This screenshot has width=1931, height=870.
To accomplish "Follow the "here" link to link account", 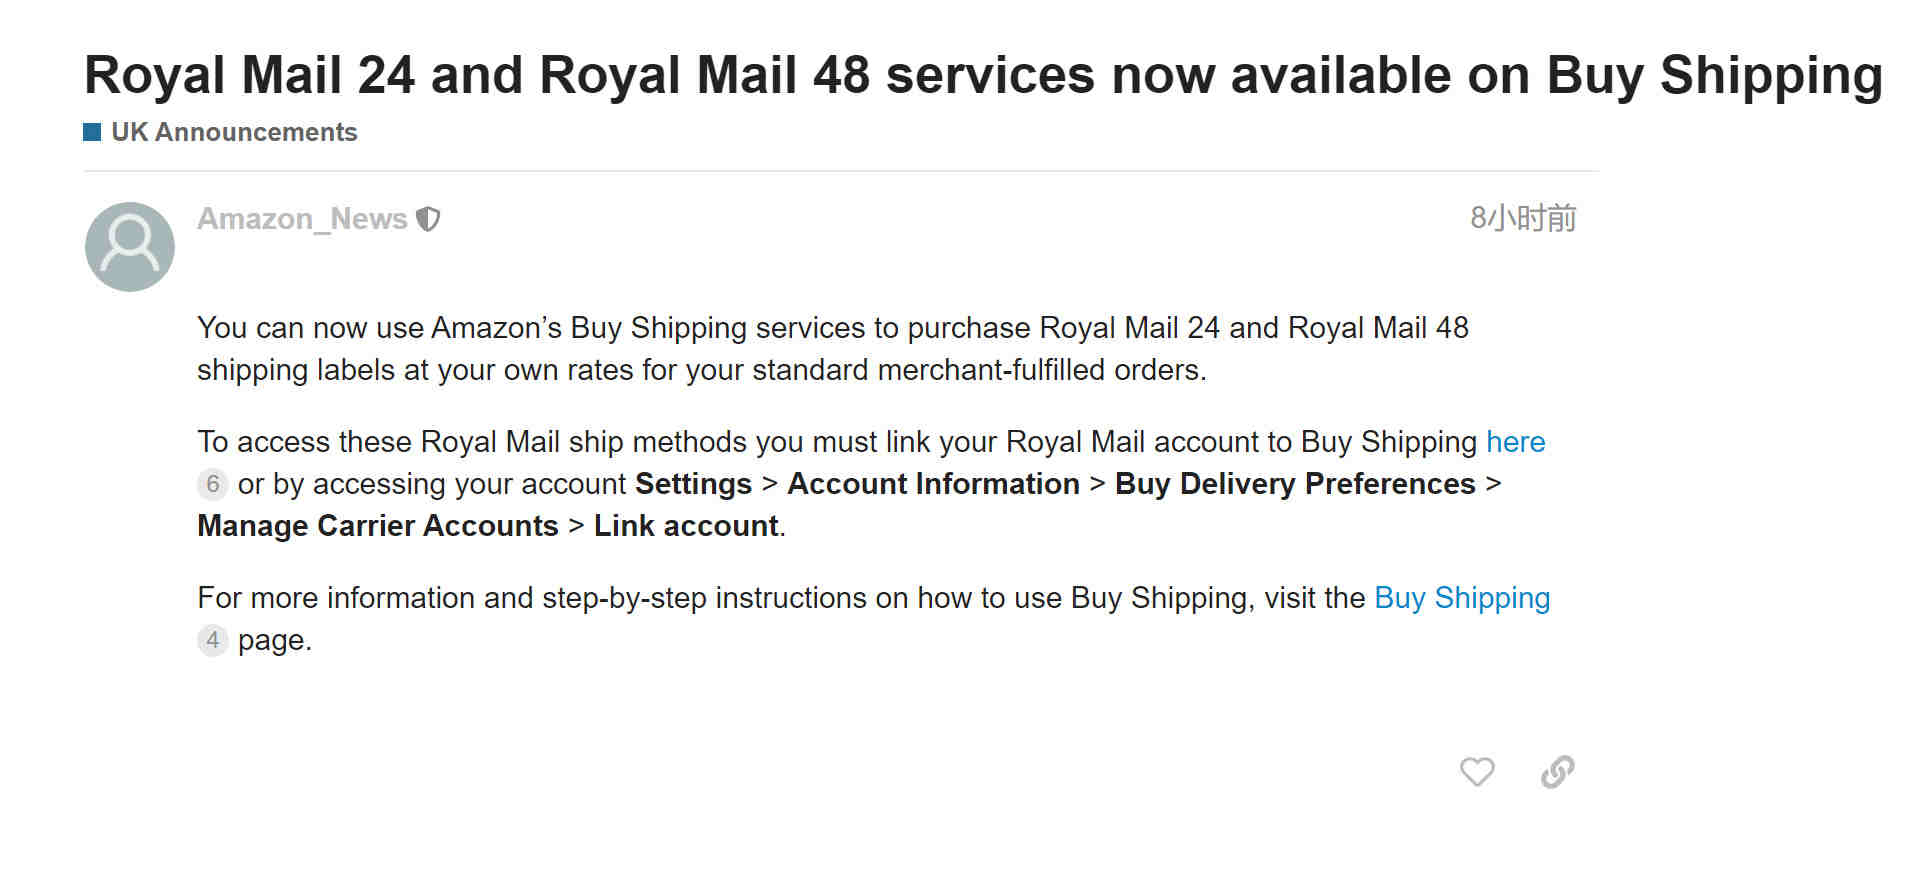I will click(1515, 442).
